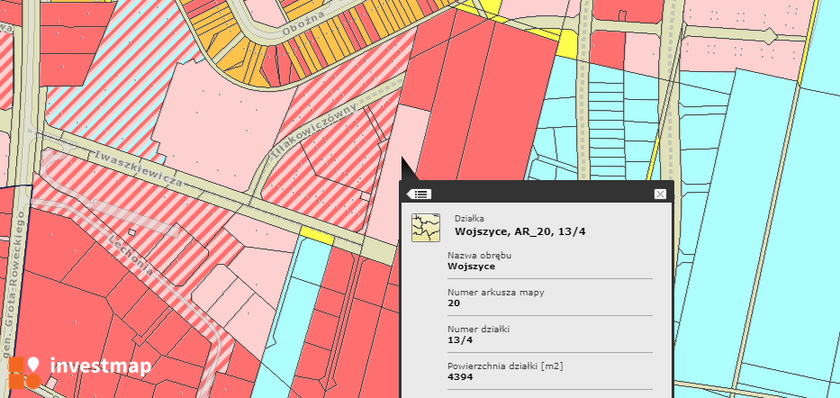Open the results list icon in popup header
The height and width of the screenshot is (398, 840).
419,194
